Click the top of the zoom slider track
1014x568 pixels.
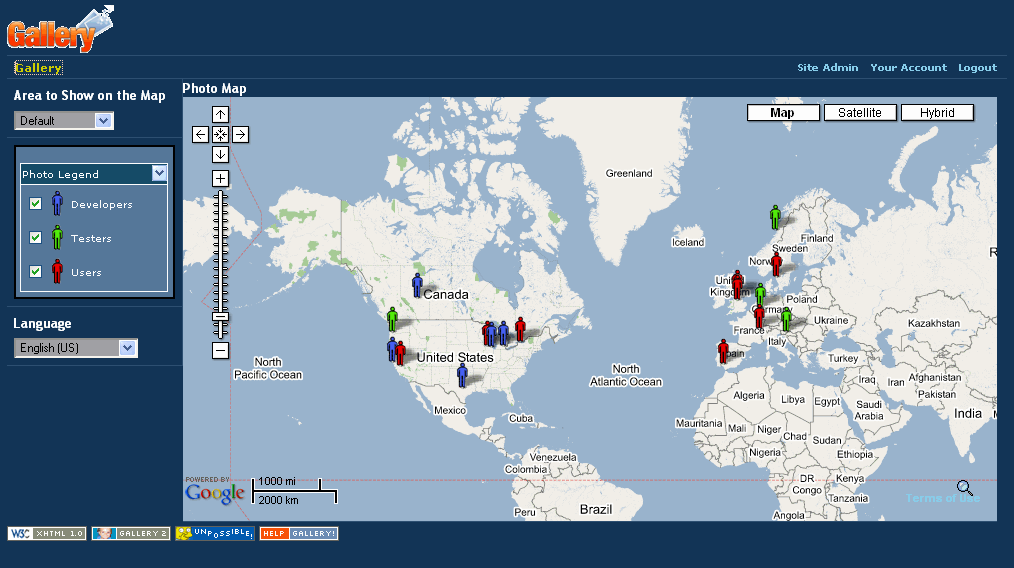click(x=221, y=194)
